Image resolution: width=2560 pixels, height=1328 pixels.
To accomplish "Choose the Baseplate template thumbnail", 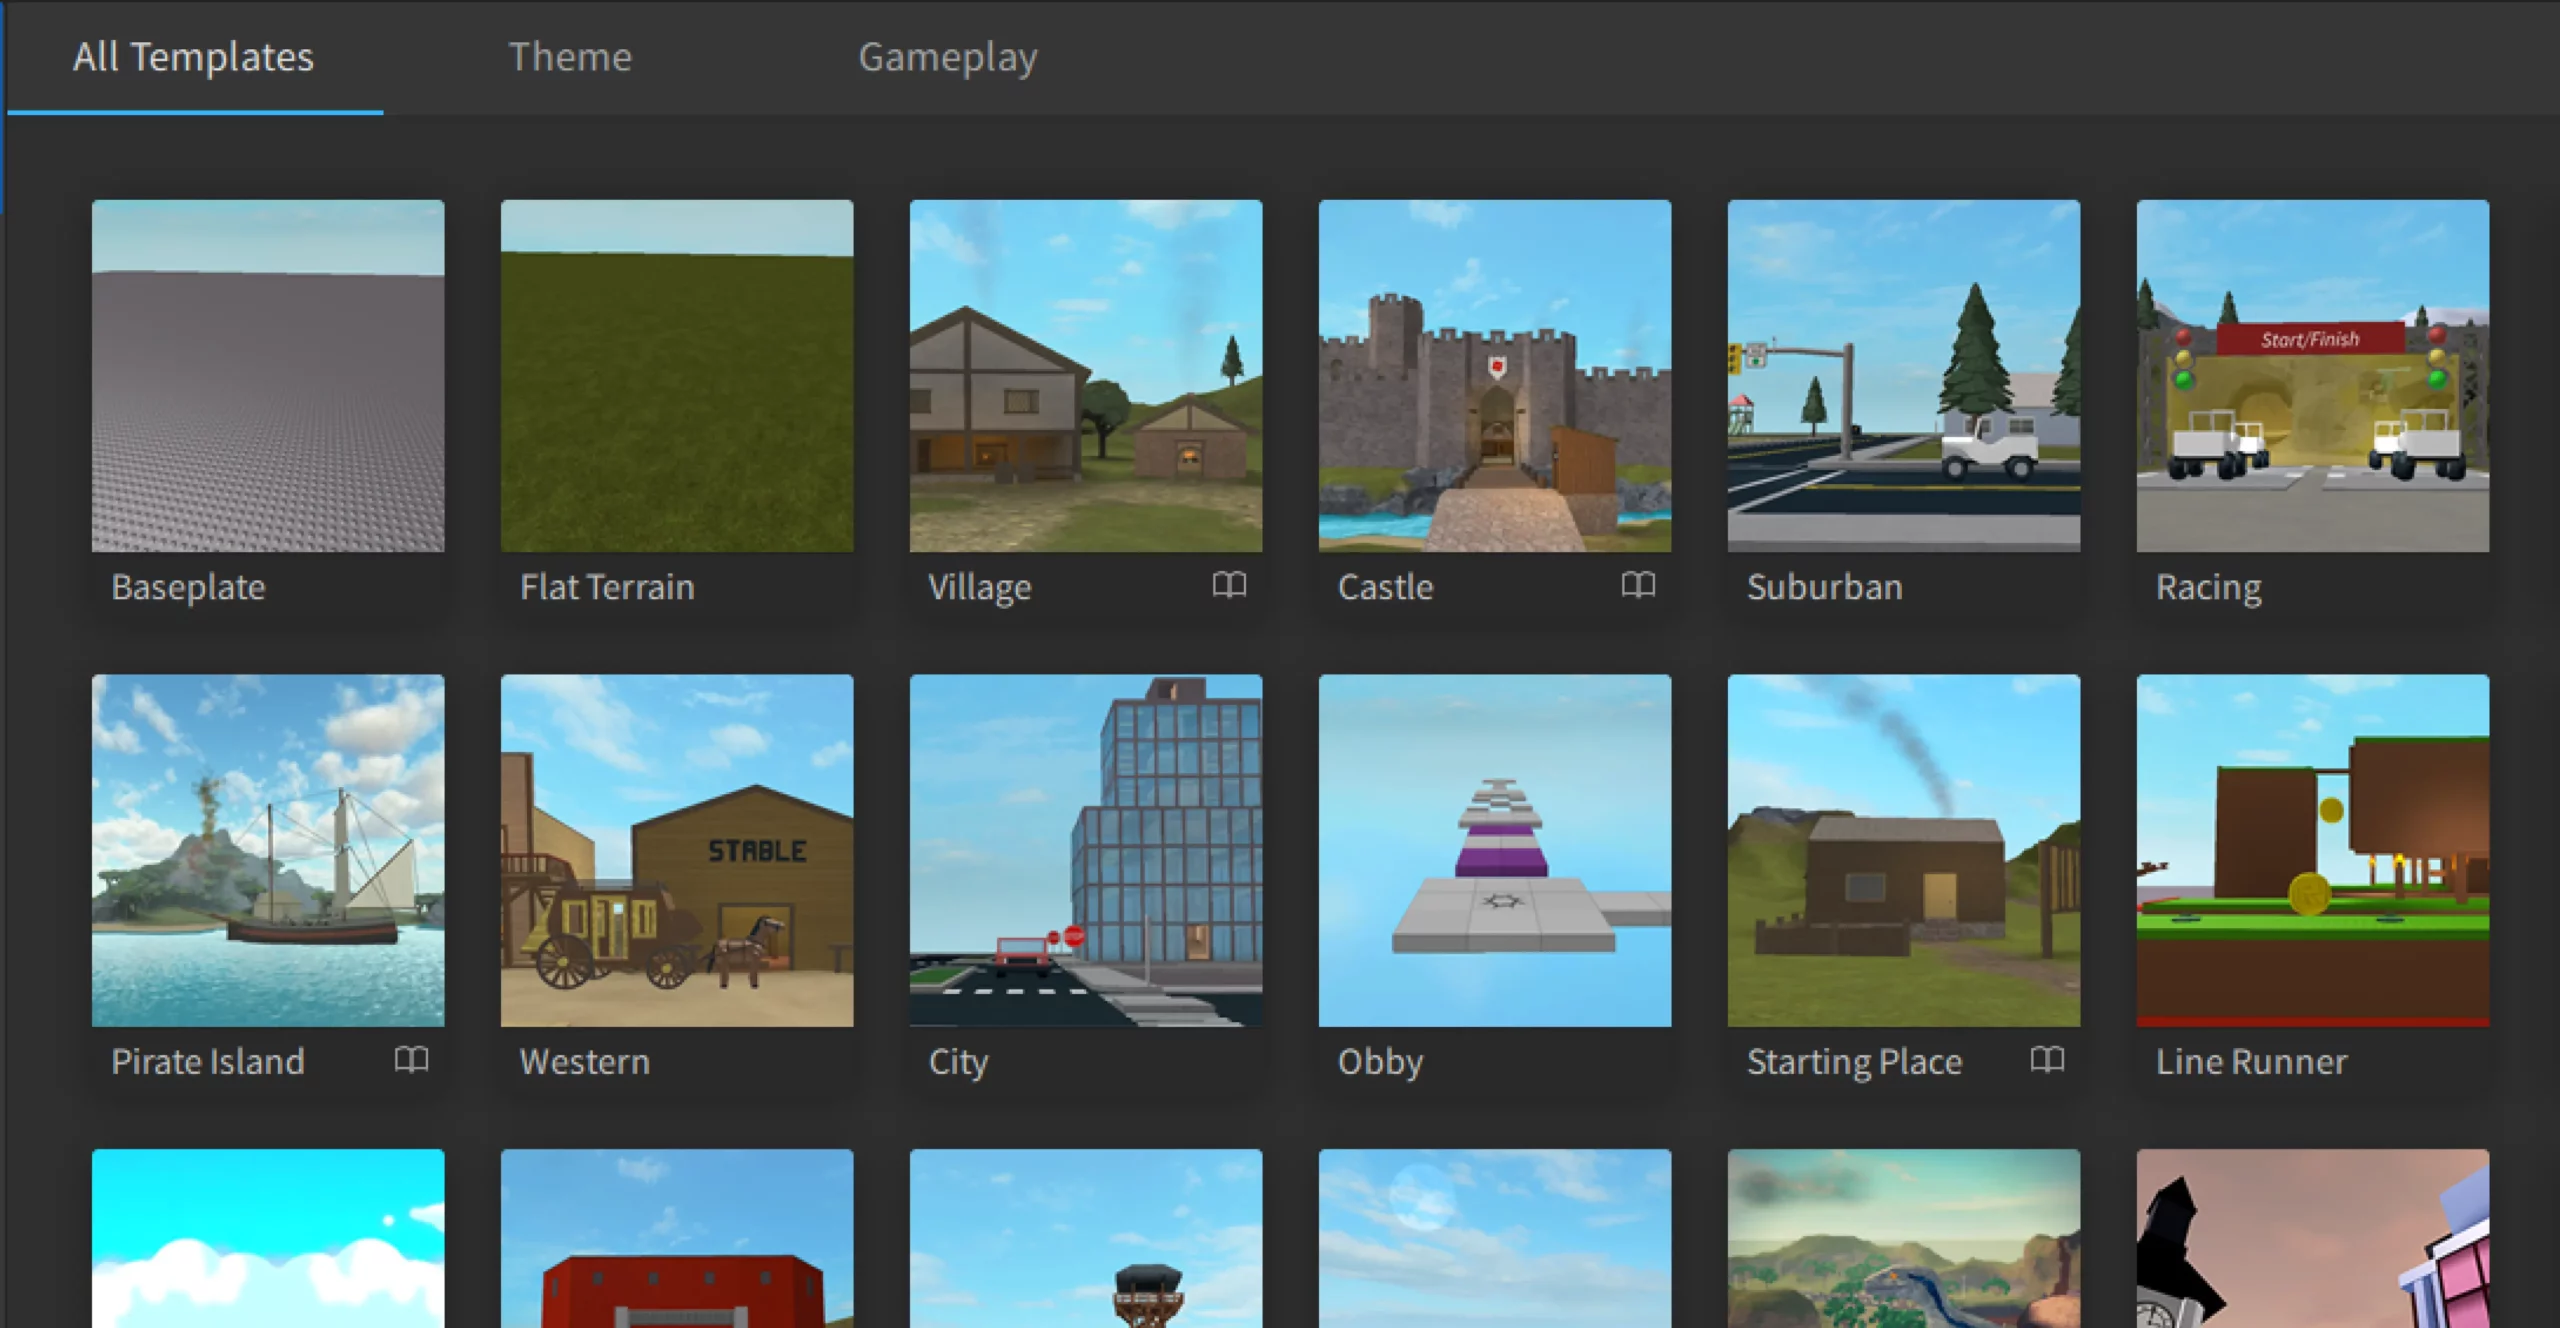I will (268, 376).
